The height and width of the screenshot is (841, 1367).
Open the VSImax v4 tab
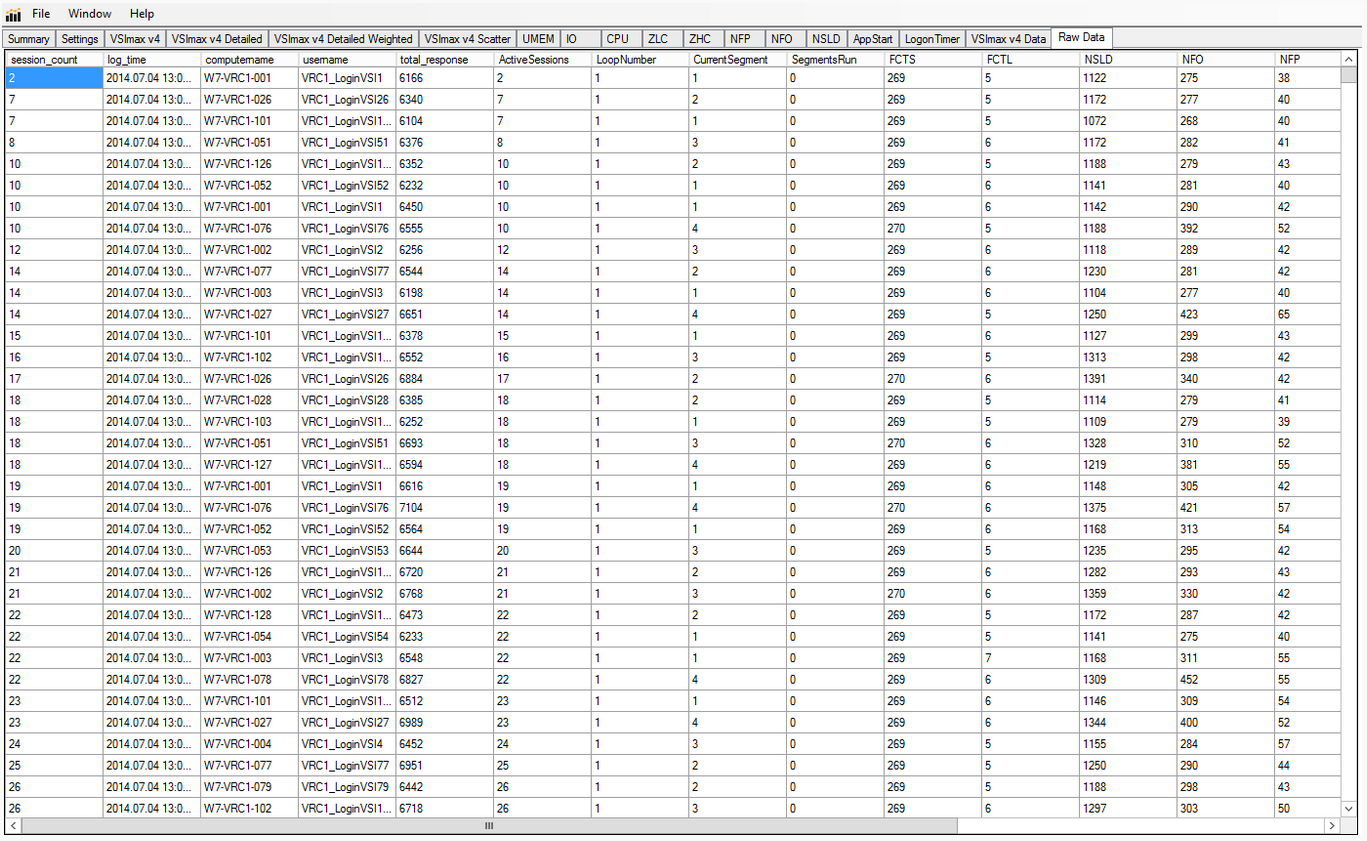coord(135,39)
